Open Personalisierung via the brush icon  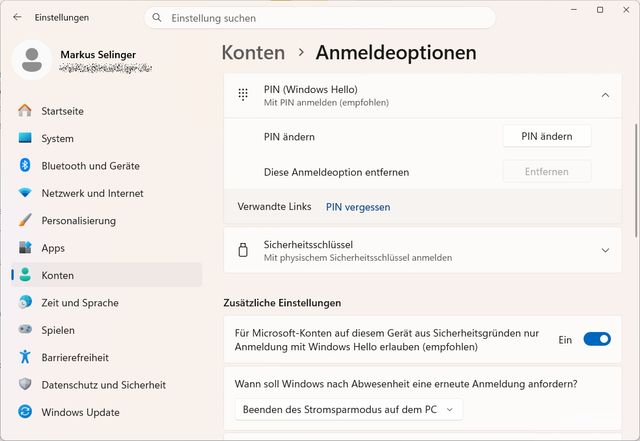click(x=25, y=220)
